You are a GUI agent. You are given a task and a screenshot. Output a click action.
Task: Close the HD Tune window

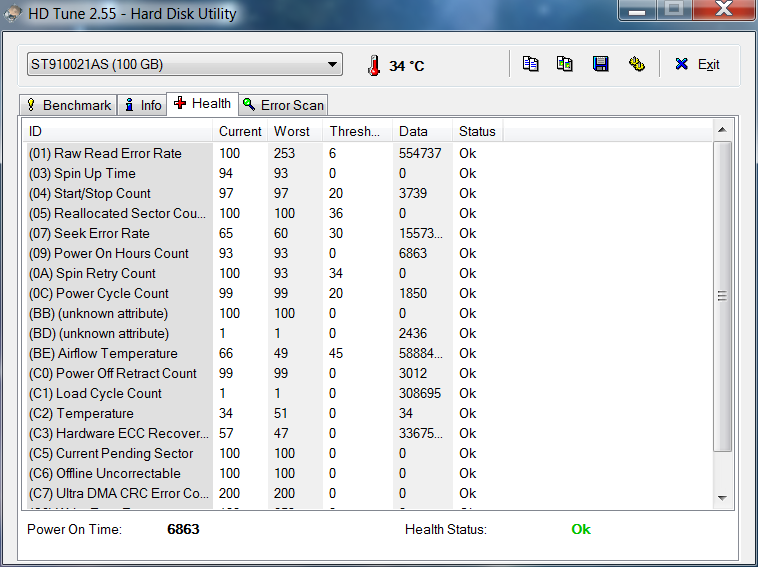(x=724, y=10)
